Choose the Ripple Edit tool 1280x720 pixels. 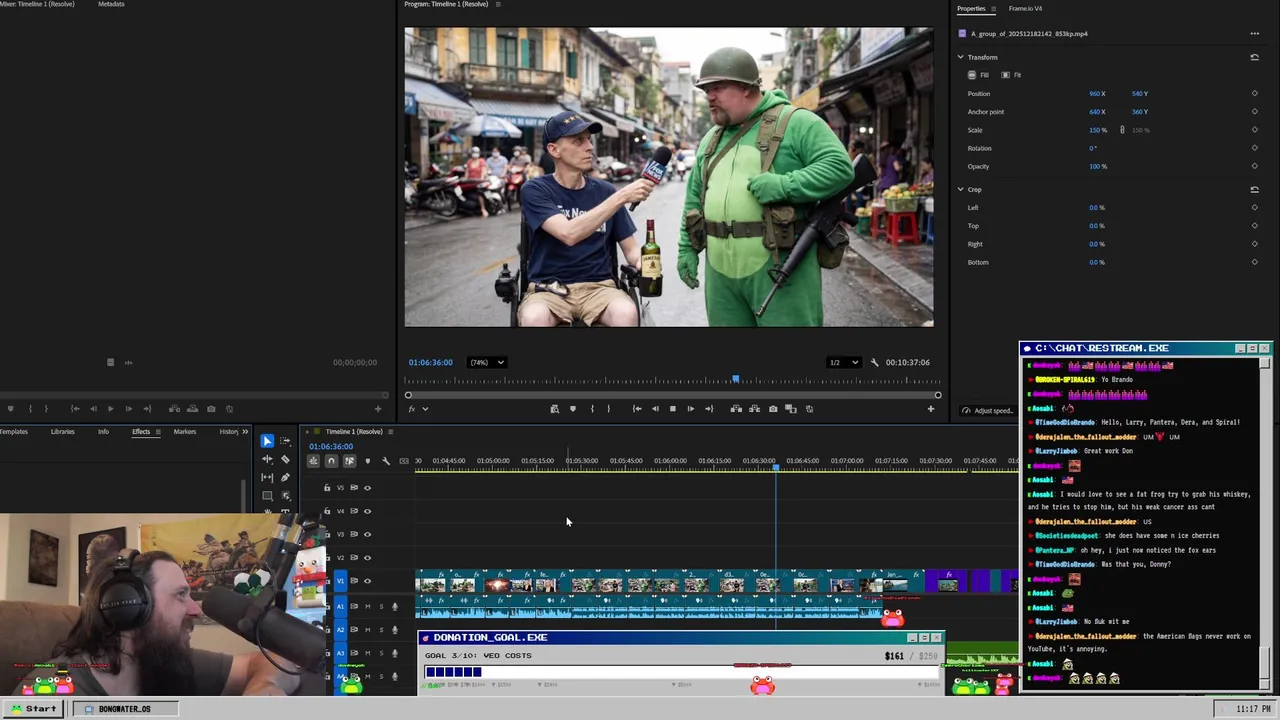point(267,459)
